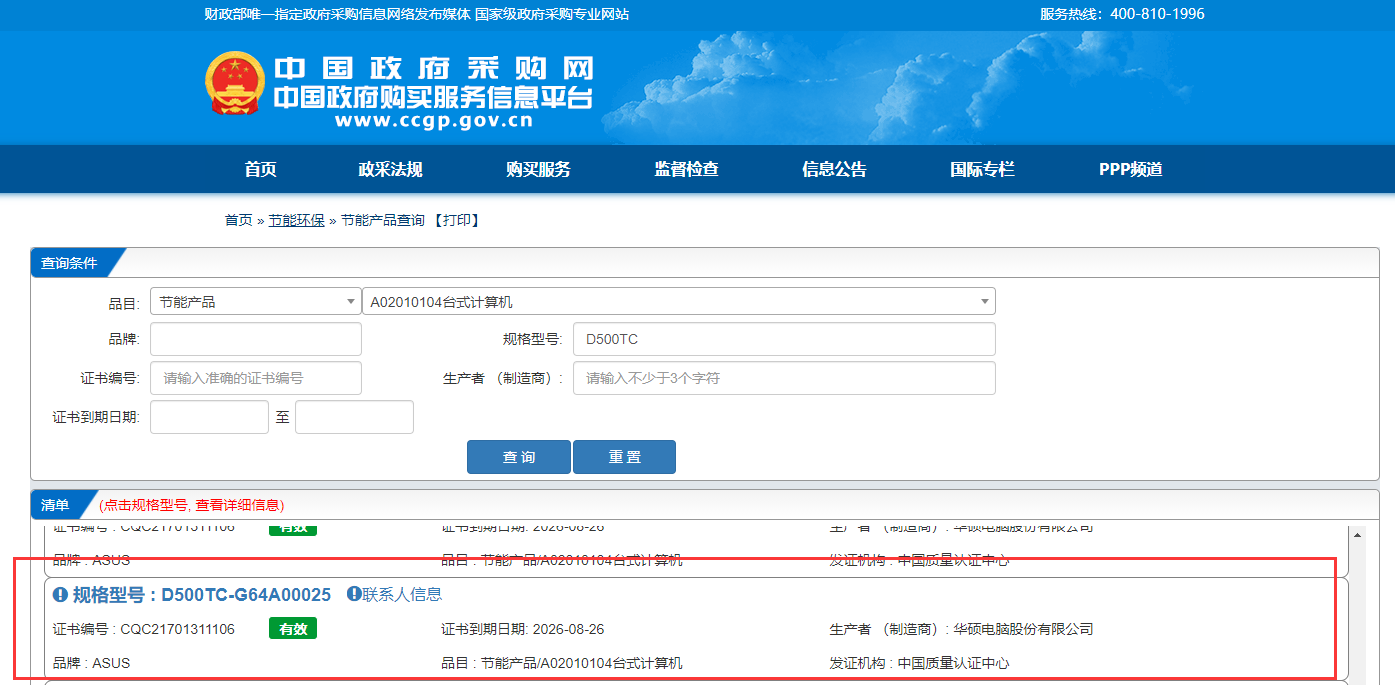
Task: Click the 查询条件 panel tab
Action: pyautogui.click(x=69, y=263)
